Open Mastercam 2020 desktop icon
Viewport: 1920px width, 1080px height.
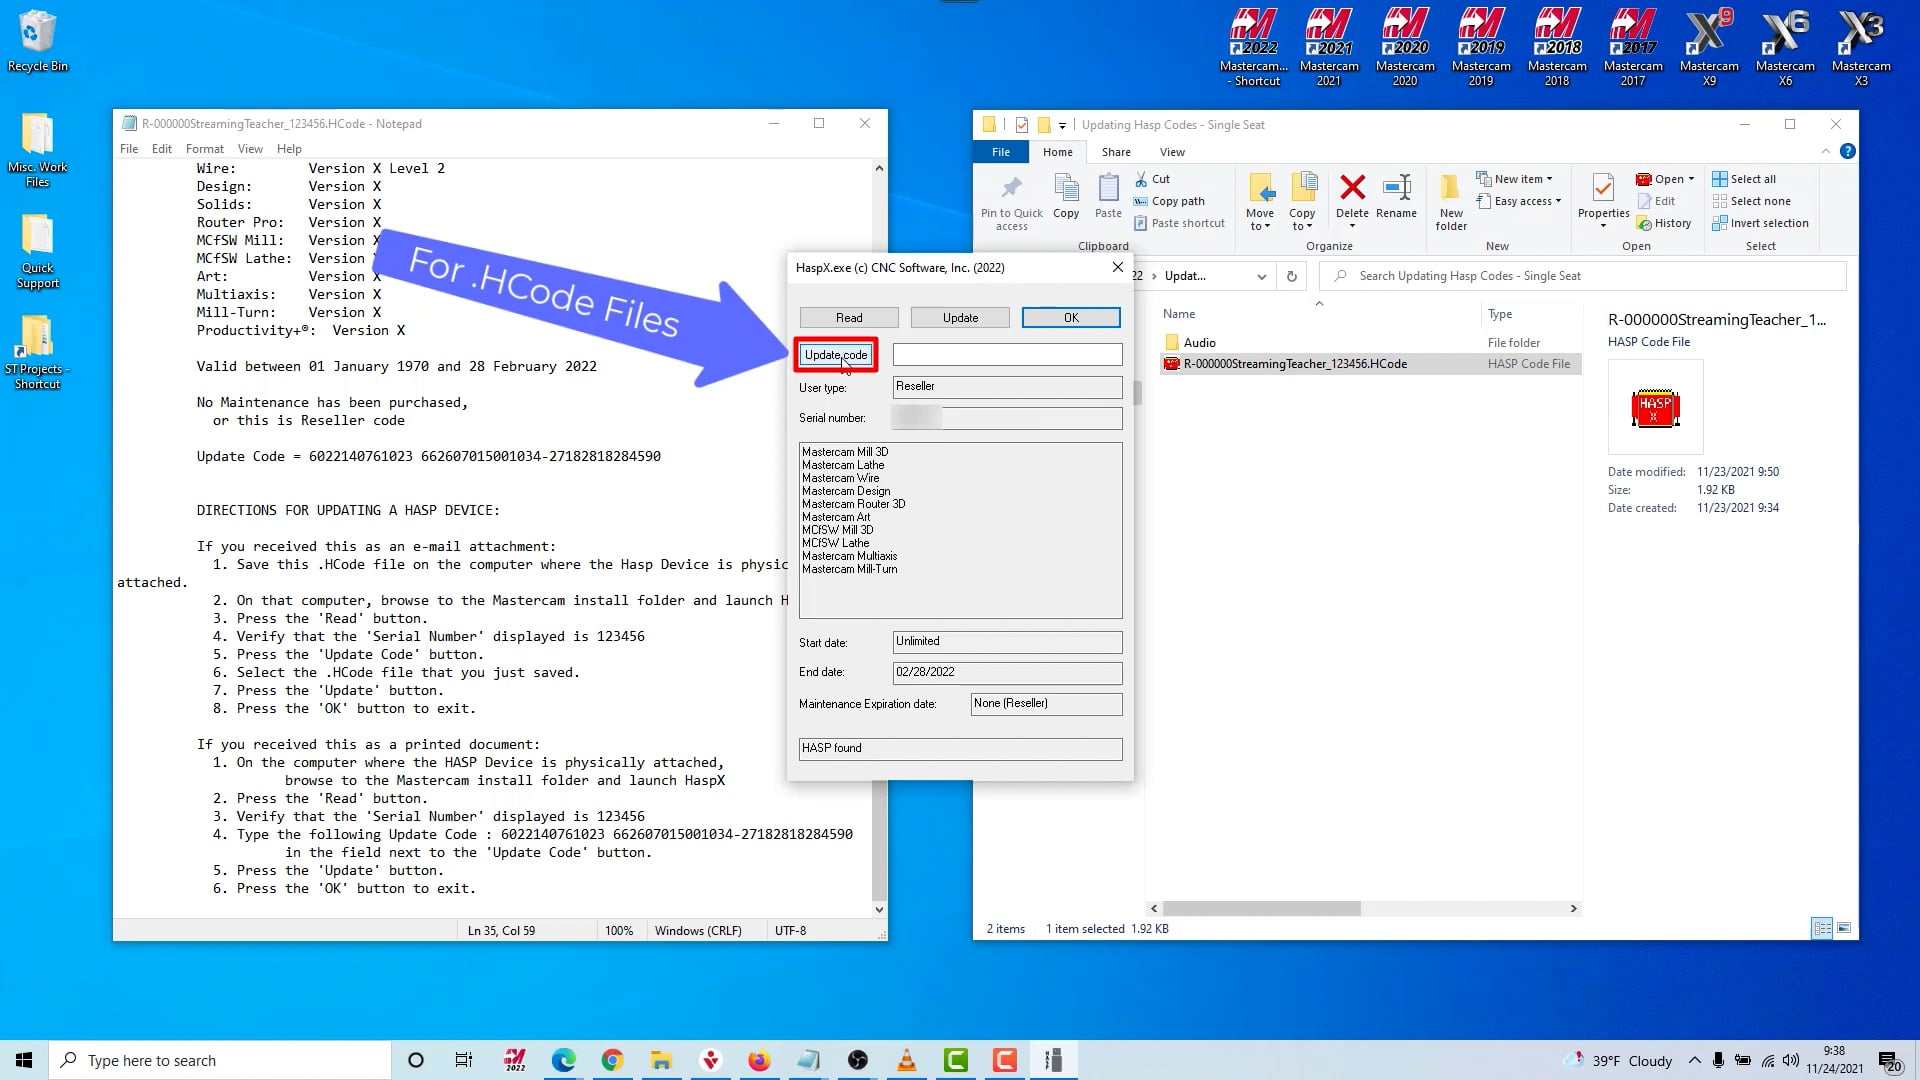1405,47
